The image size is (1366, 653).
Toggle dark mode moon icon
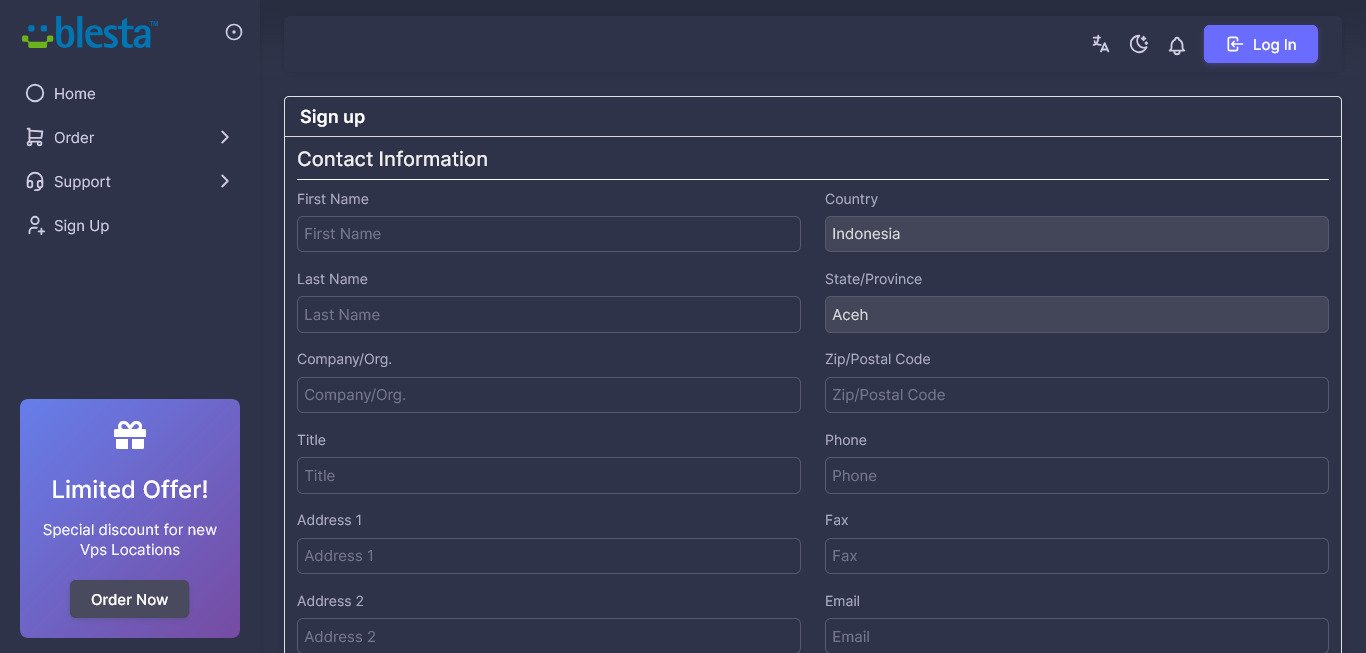coord(1138,44)
